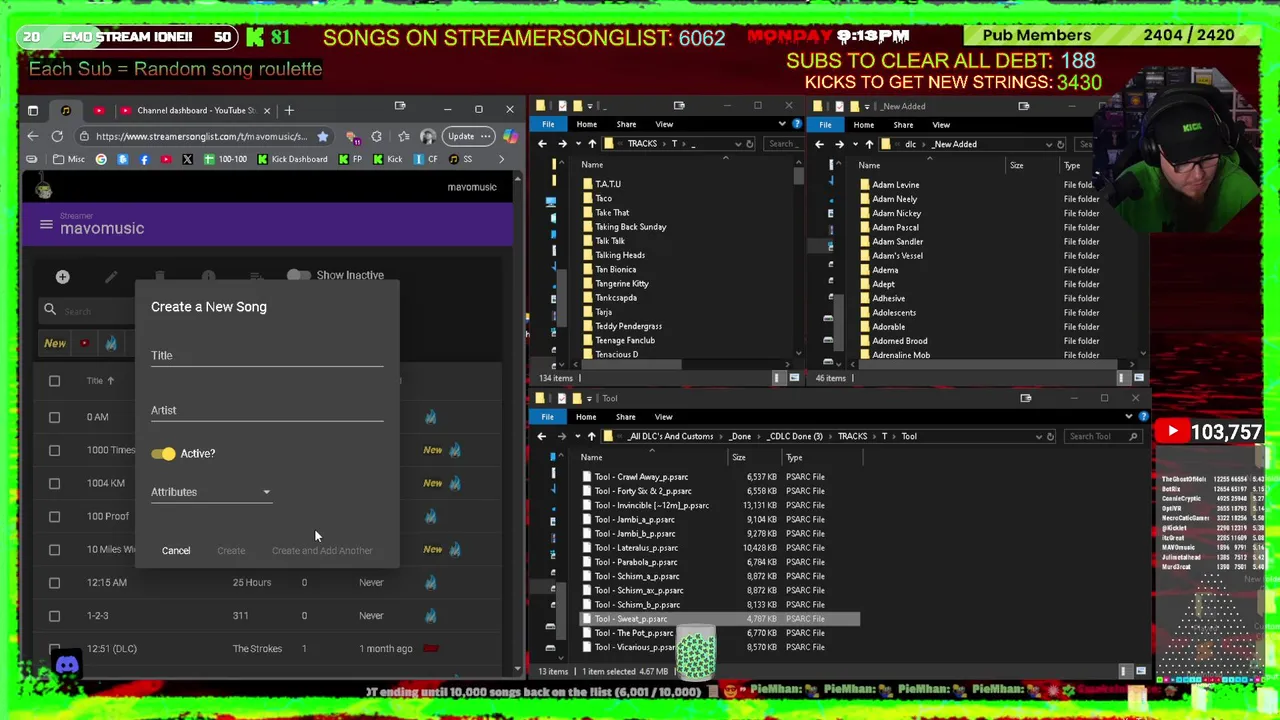Viewport: 1280px width, 720px height.
Task: Check the box for 100 Proof song
Action: point(54,516)
